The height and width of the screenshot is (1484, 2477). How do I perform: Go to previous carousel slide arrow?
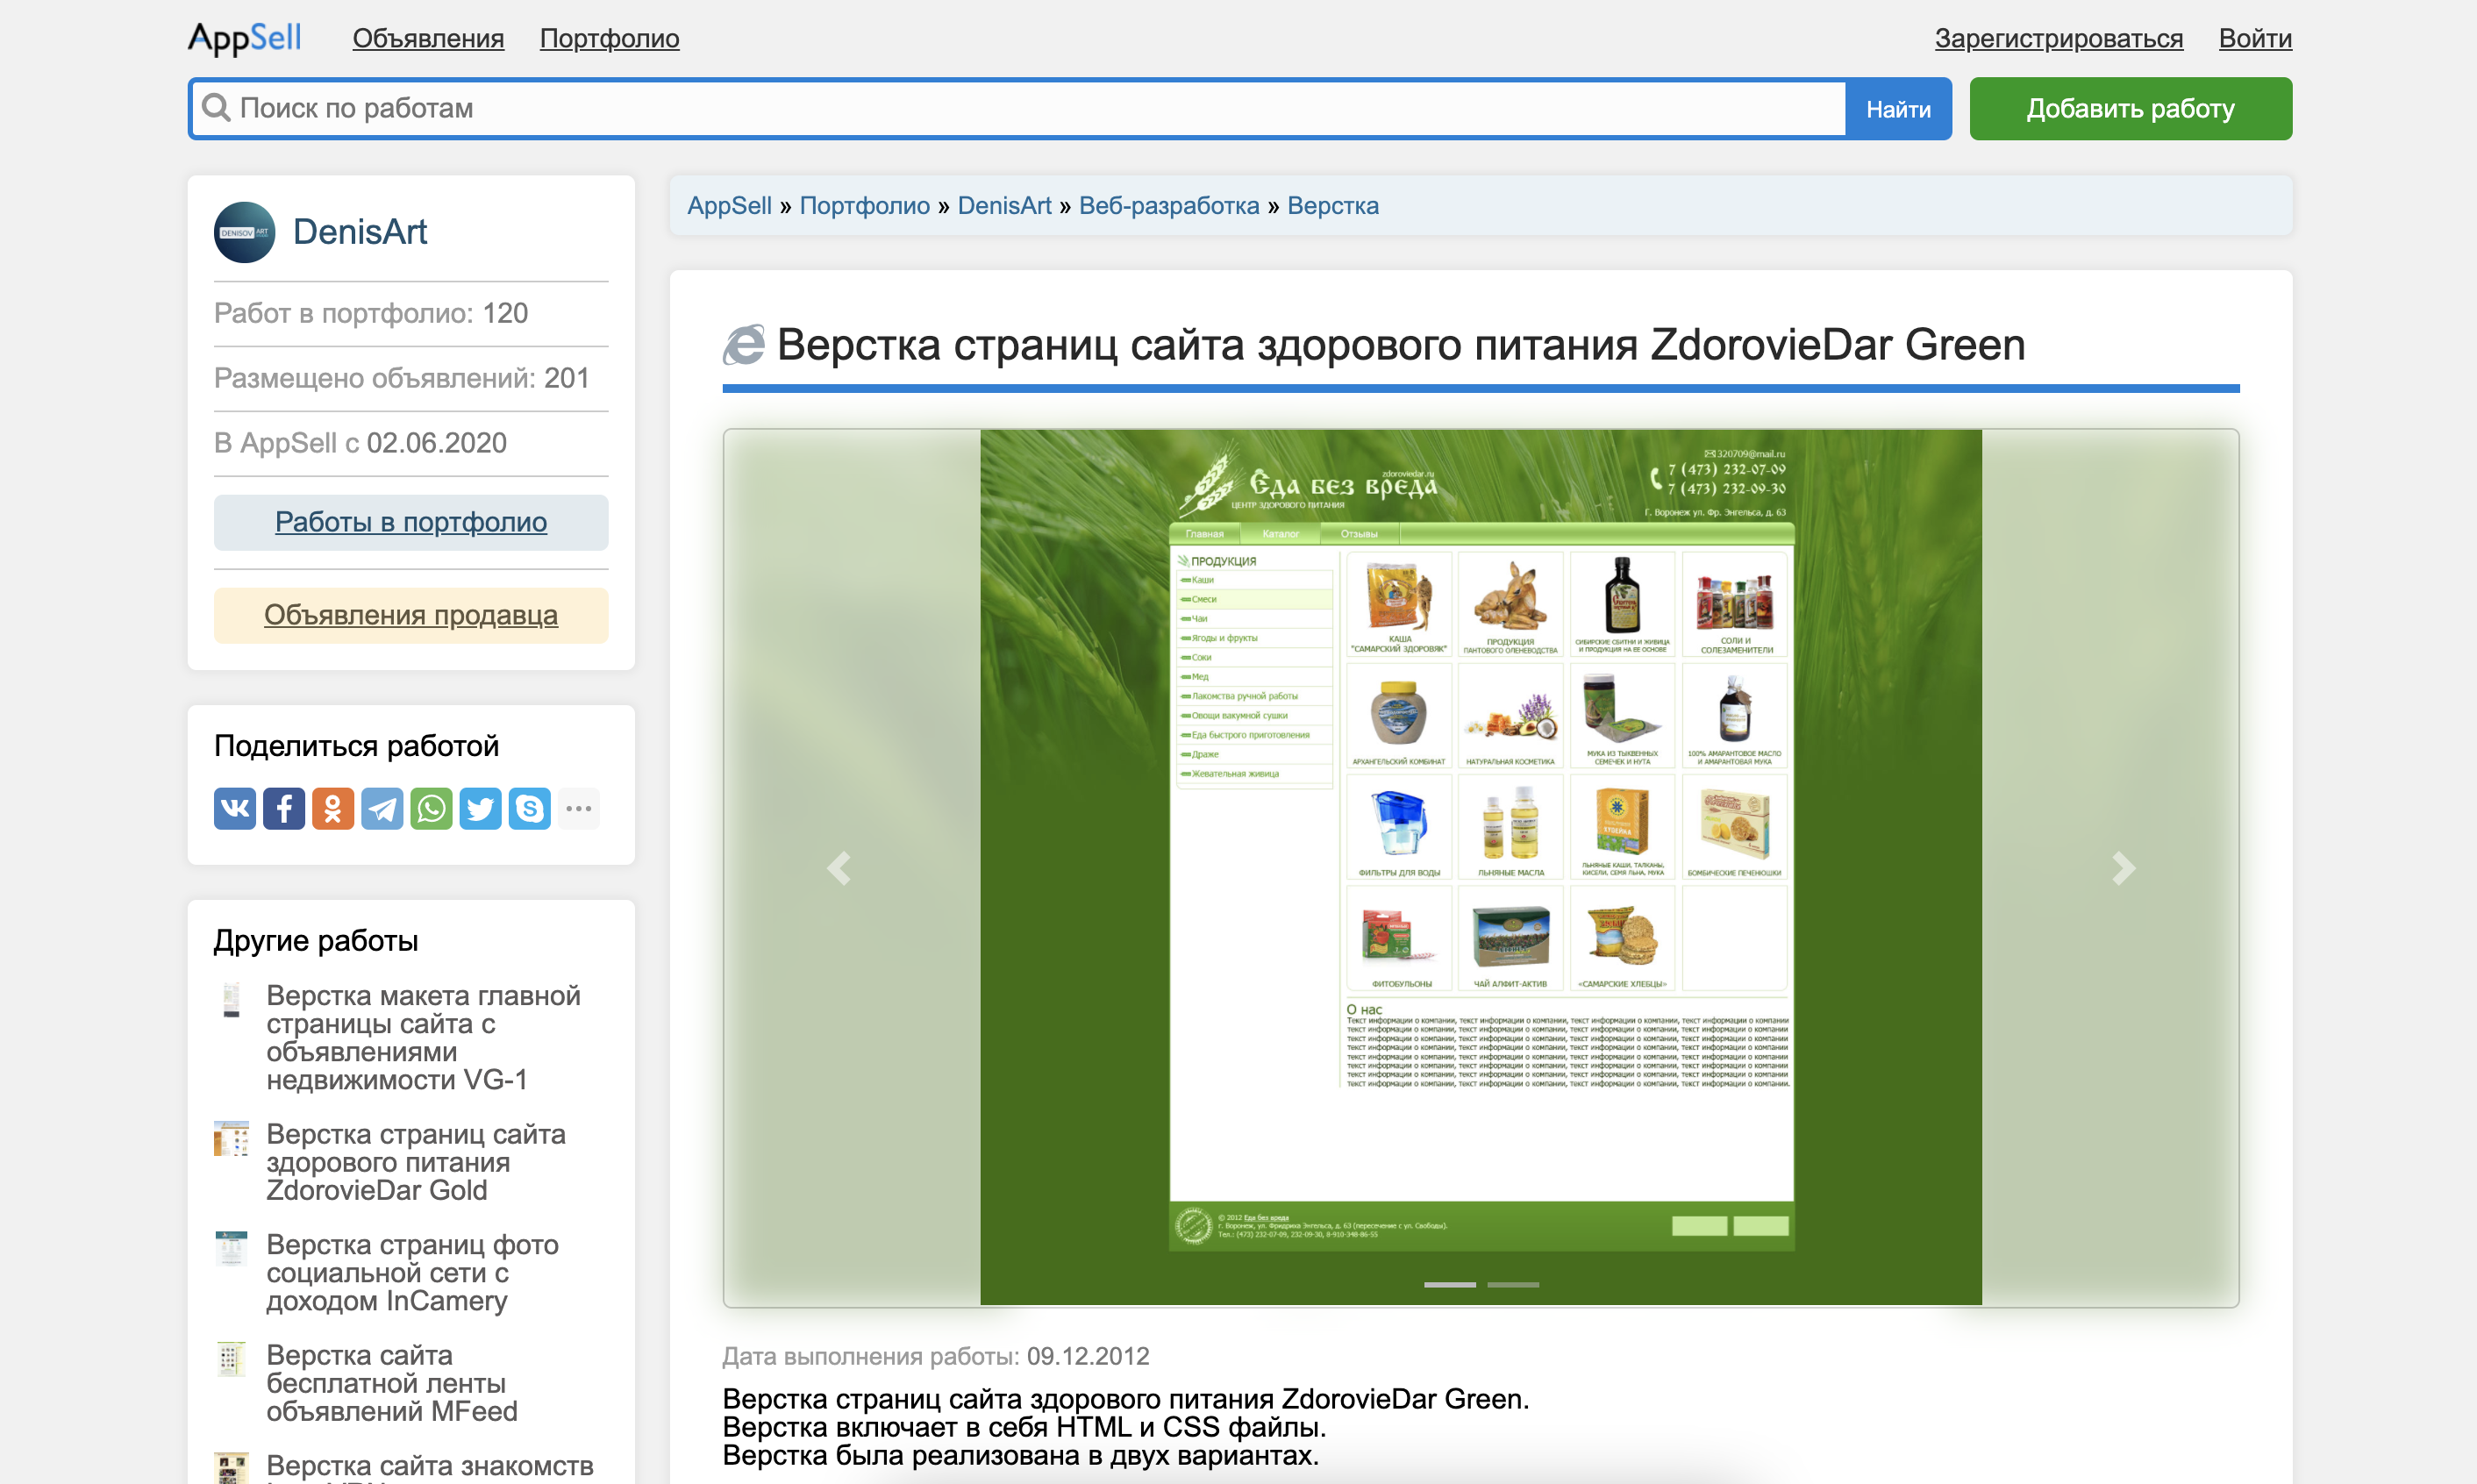coord(839,868)
